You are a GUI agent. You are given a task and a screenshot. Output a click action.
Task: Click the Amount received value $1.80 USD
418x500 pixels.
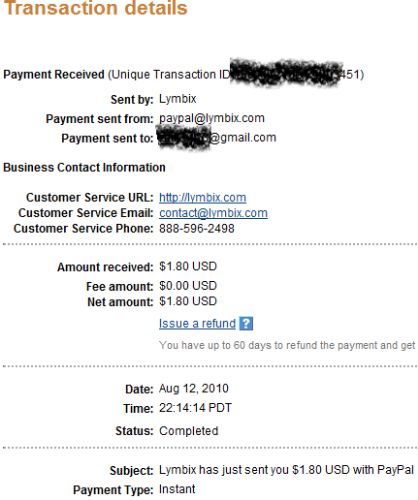pos(188,266)
